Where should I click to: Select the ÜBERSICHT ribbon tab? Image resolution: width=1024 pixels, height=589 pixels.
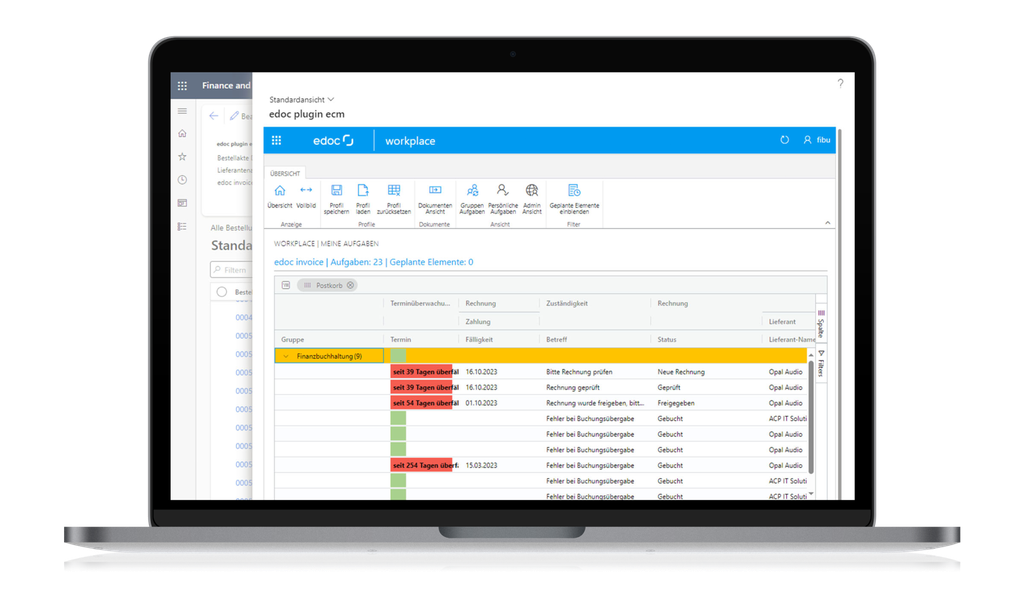coord(285,173)
